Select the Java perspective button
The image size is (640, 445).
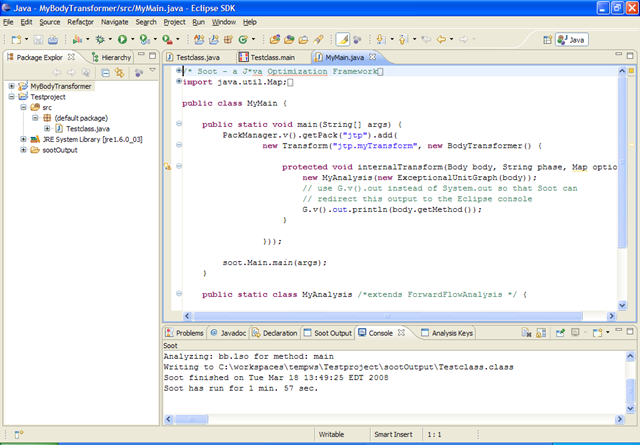[572, 40]
